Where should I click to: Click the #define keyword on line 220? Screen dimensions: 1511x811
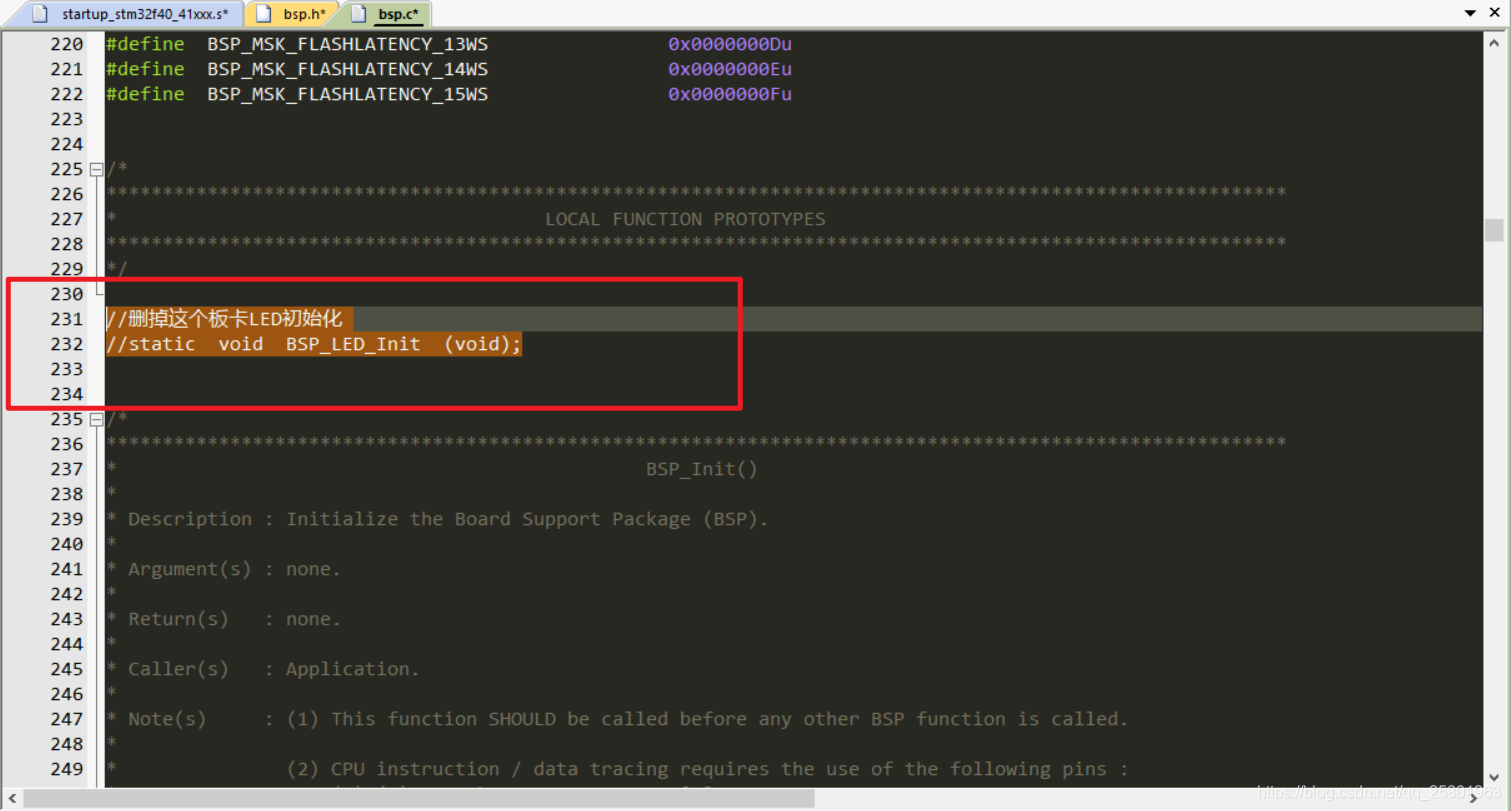click(145, 44)
